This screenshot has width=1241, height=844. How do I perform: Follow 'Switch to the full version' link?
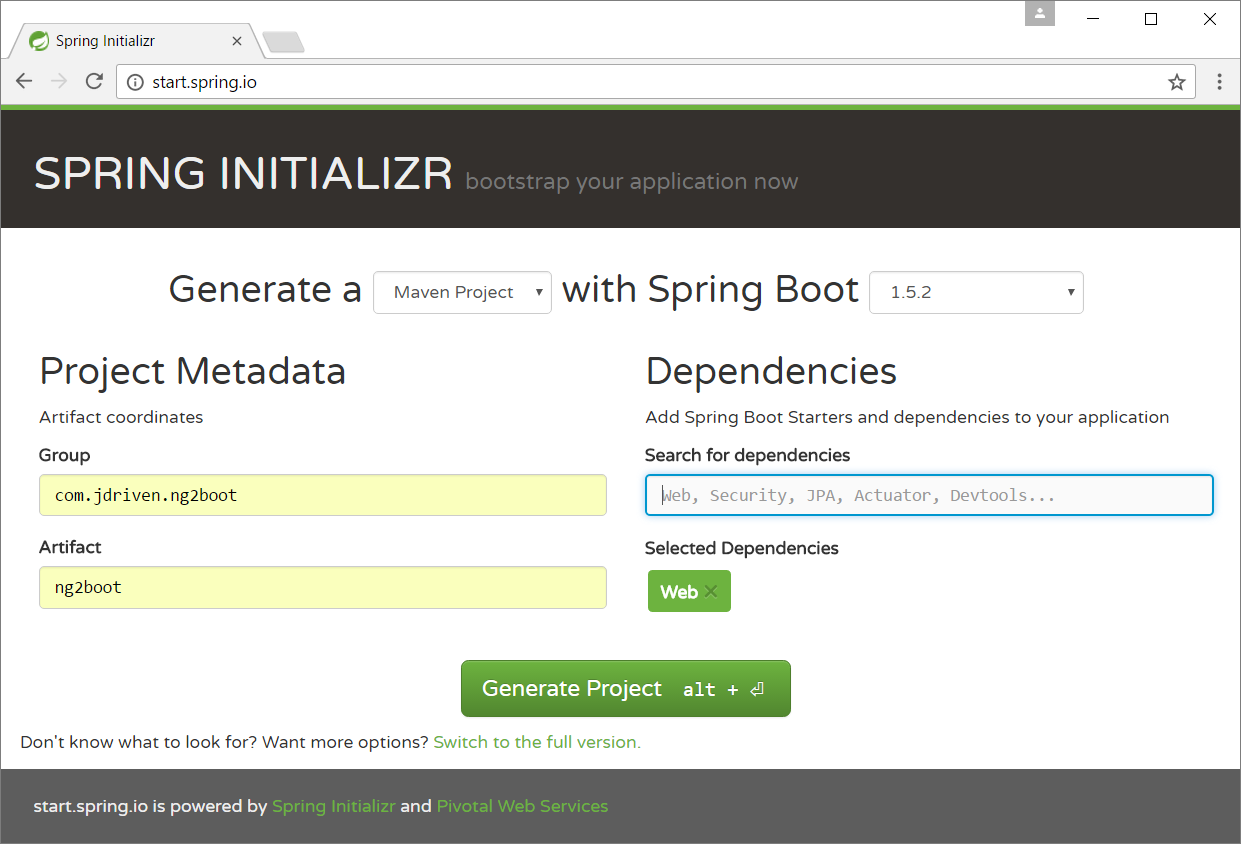click(x=536, y=742)
